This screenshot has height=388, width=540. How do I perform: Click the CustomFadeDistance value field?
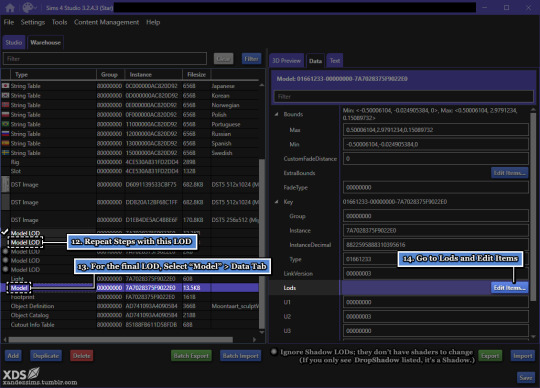(x=436, y=159)
